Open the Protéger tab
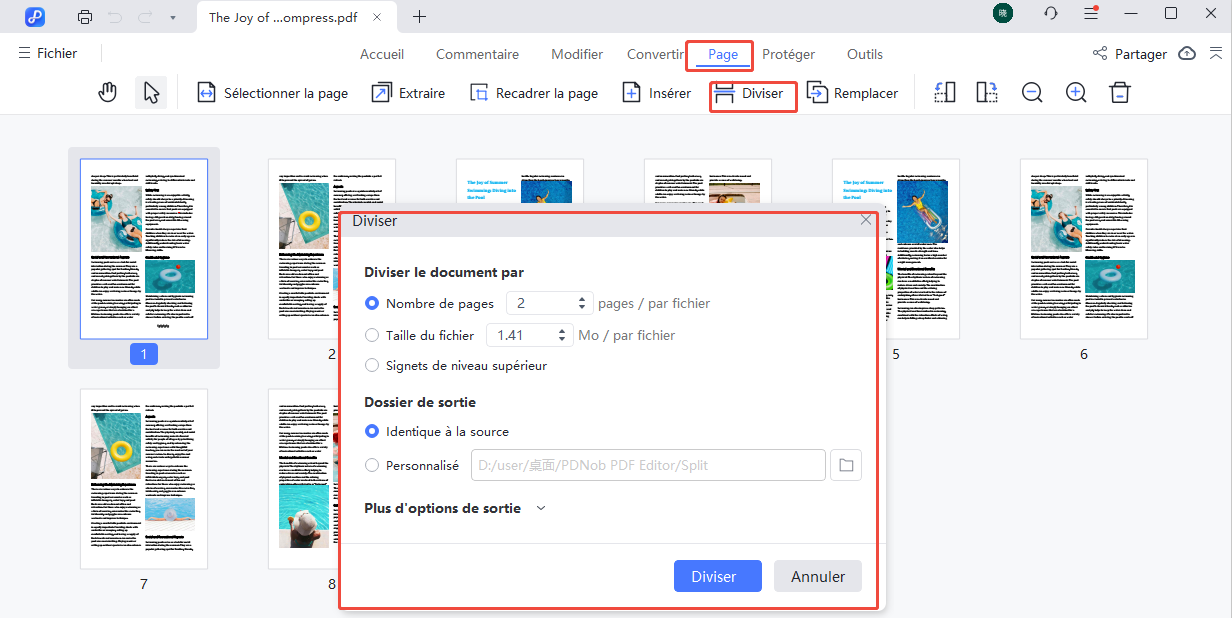The width and height of the screenshot is (1232, 618). [x=788, y=54]
